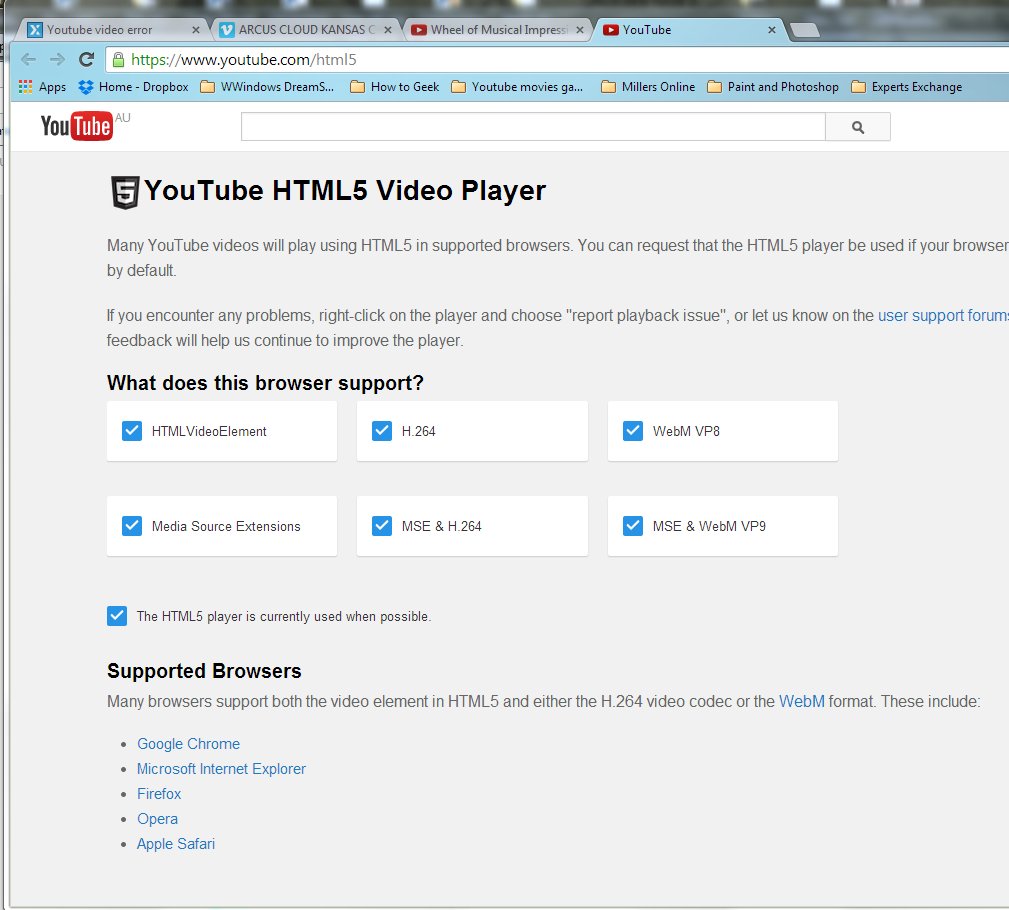
Task: Follow the Firefox link
Action: click(x=159, y=794)
